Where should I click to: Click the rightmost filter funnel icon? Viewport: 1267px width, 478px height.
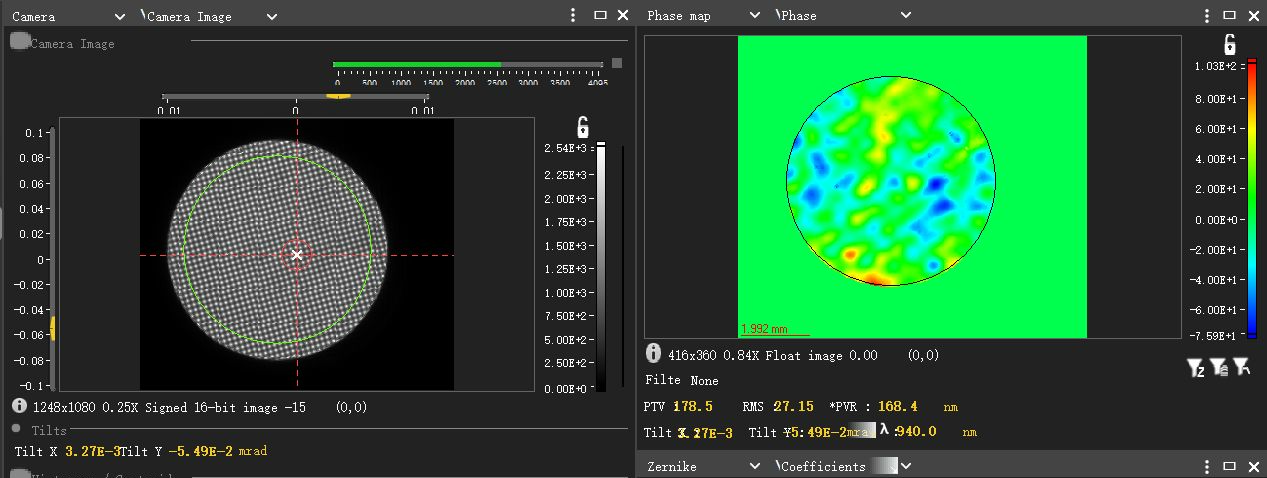click(1240, 367)
